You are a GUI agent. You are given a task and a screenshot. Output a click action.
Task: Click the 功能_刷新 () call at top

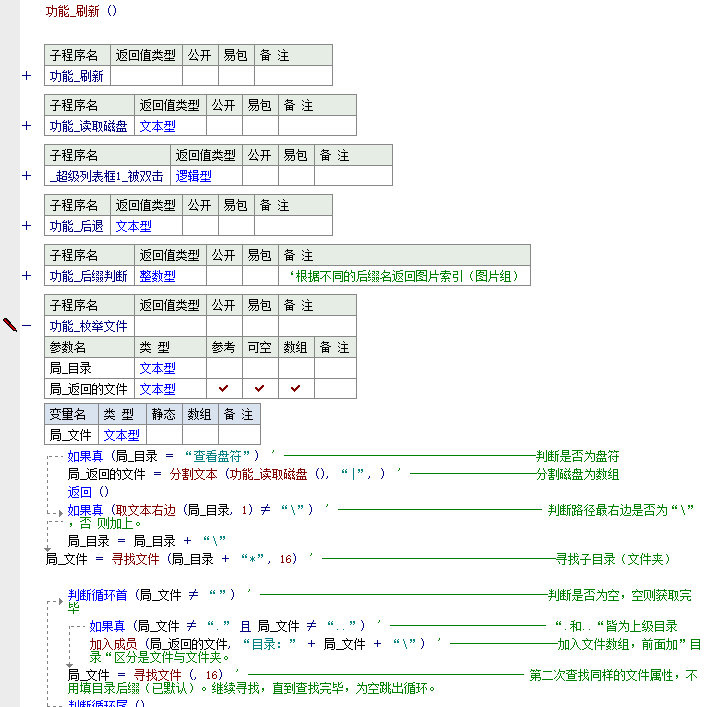[81, 11]
